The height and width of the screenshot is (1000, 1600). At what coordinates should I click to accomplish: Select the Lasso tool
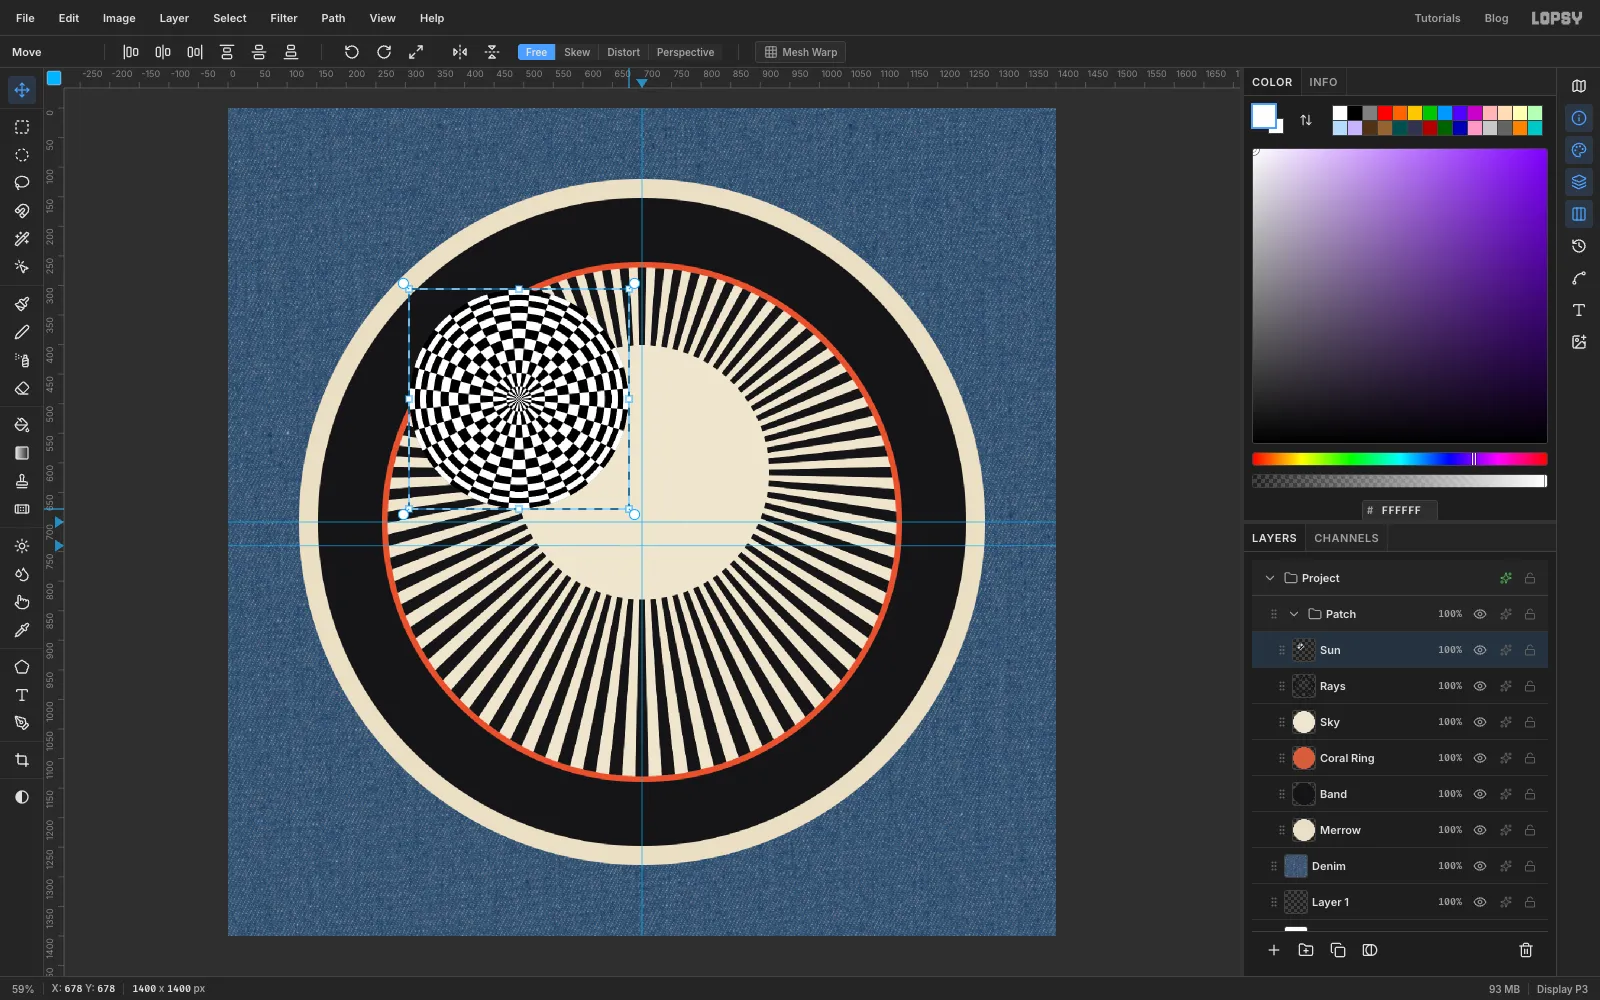(x=22, y=183)
